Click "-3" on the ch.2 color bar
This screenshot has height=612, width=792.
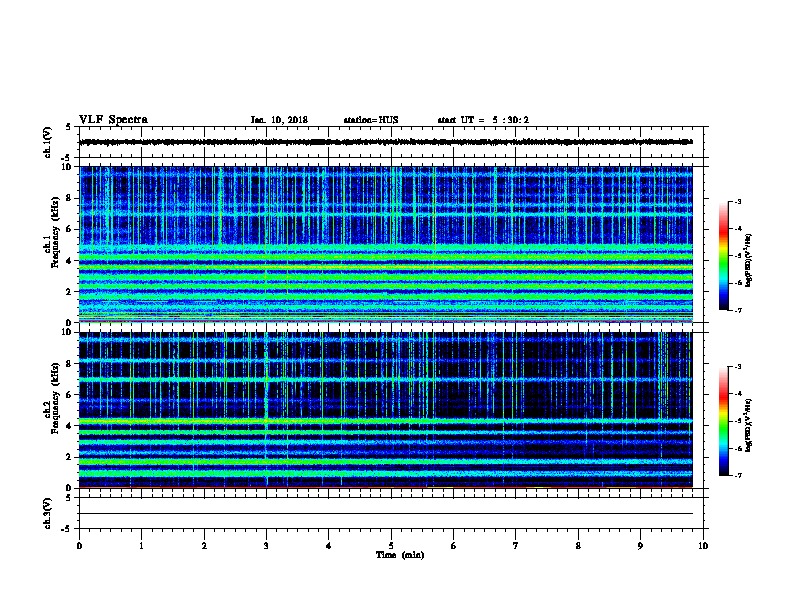pos(737,367)
